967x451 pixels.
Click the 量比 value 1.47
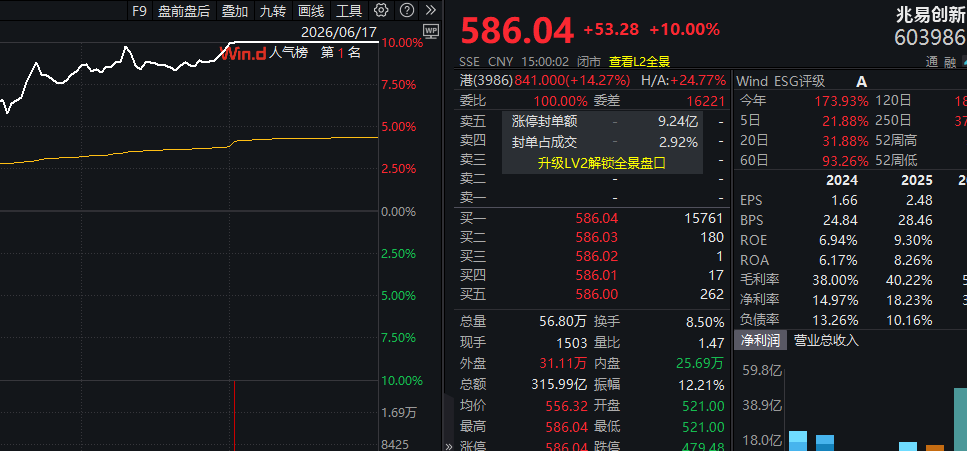[x=712, y=342]
